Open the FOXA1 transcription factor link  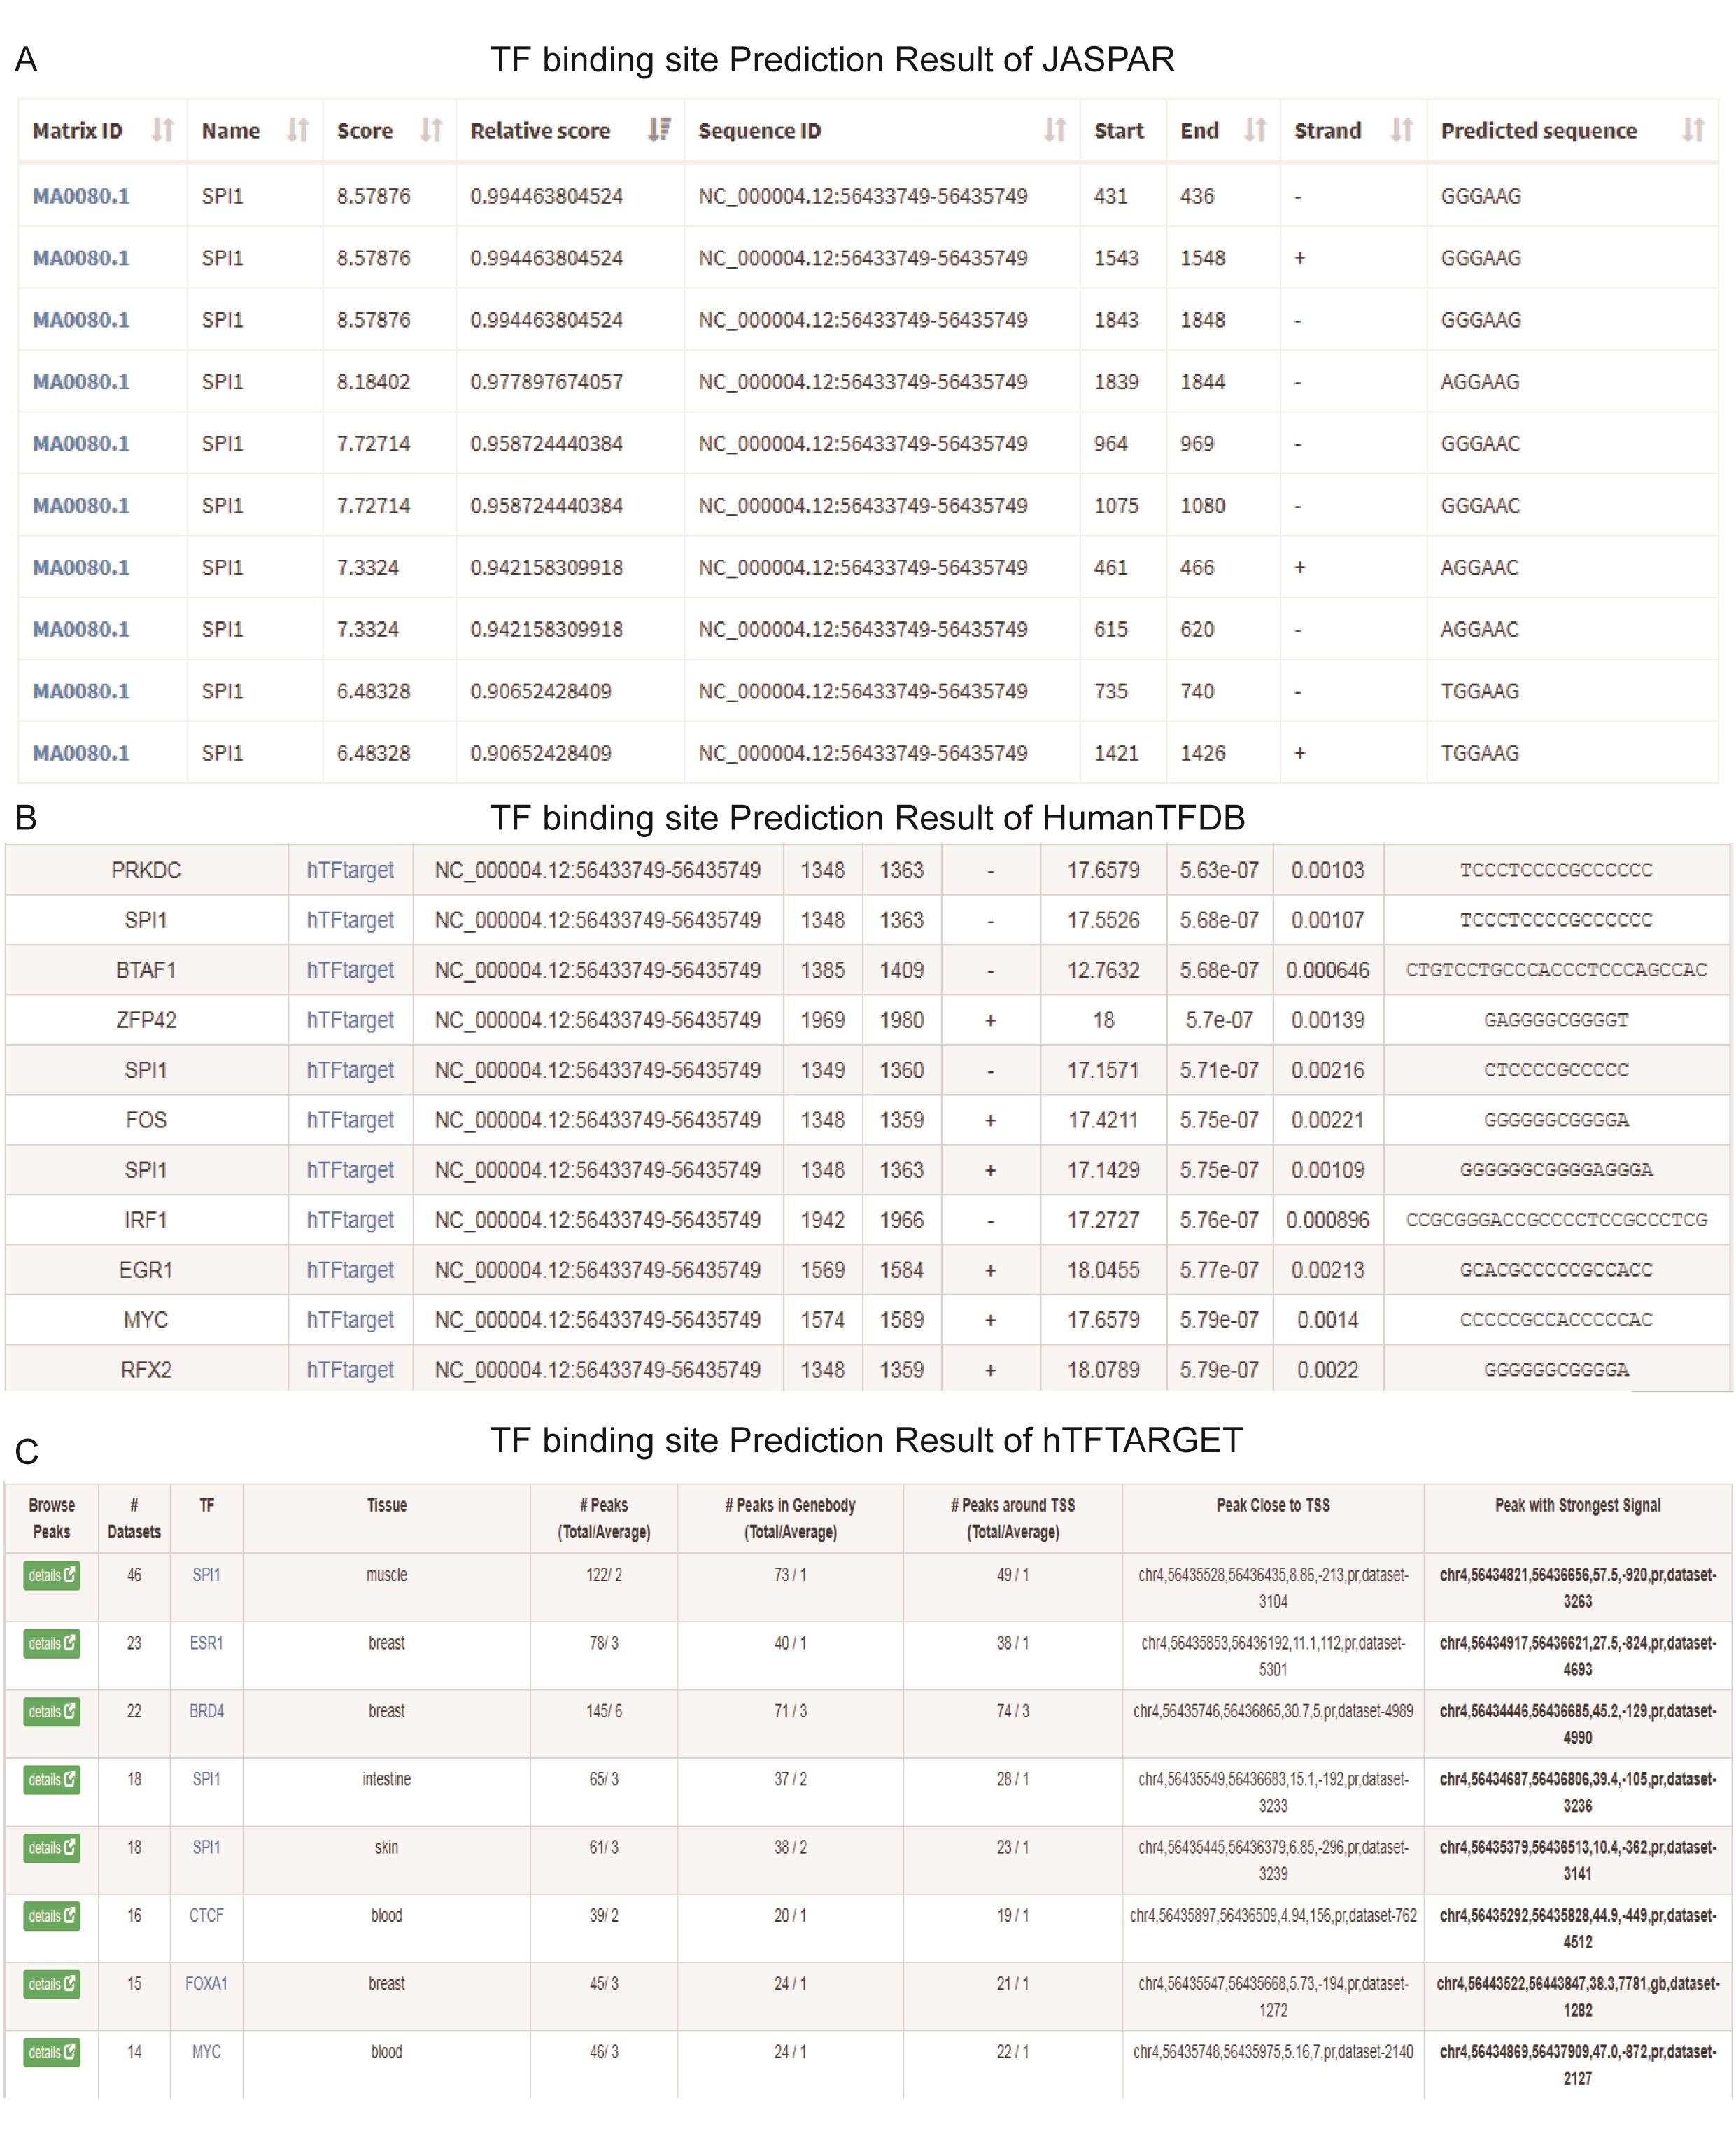206,1983
